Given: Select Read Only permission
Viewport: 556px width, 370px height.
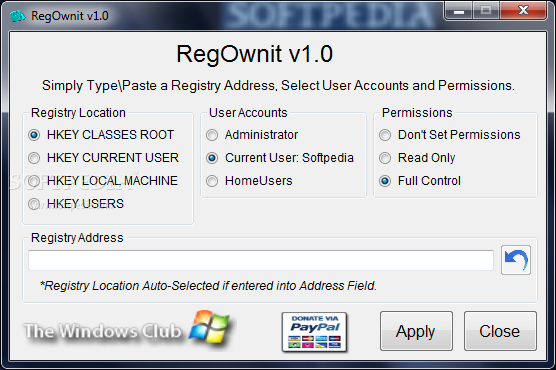Looking at the screenshot, I should 417,158.
